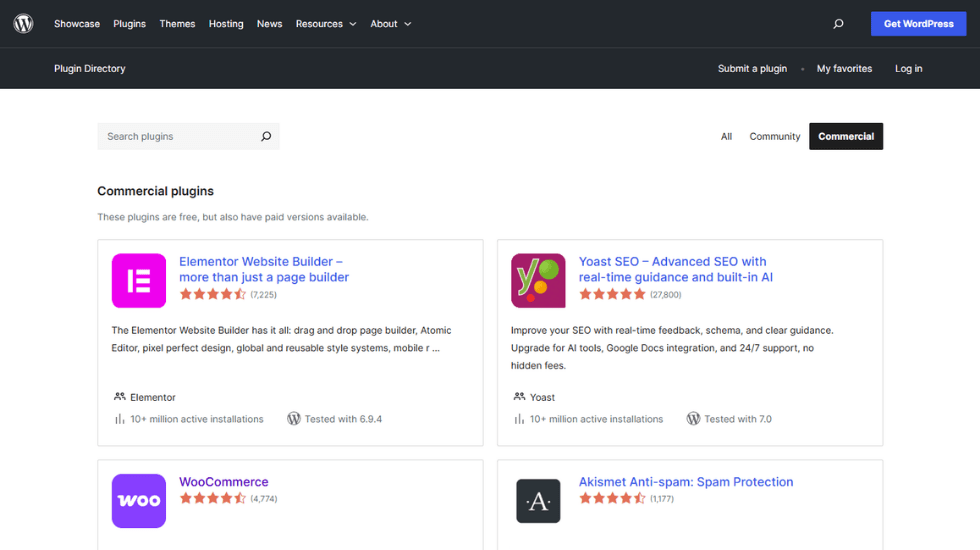
Task: Click 'Tested with 7.0' text
Action: 738,419
